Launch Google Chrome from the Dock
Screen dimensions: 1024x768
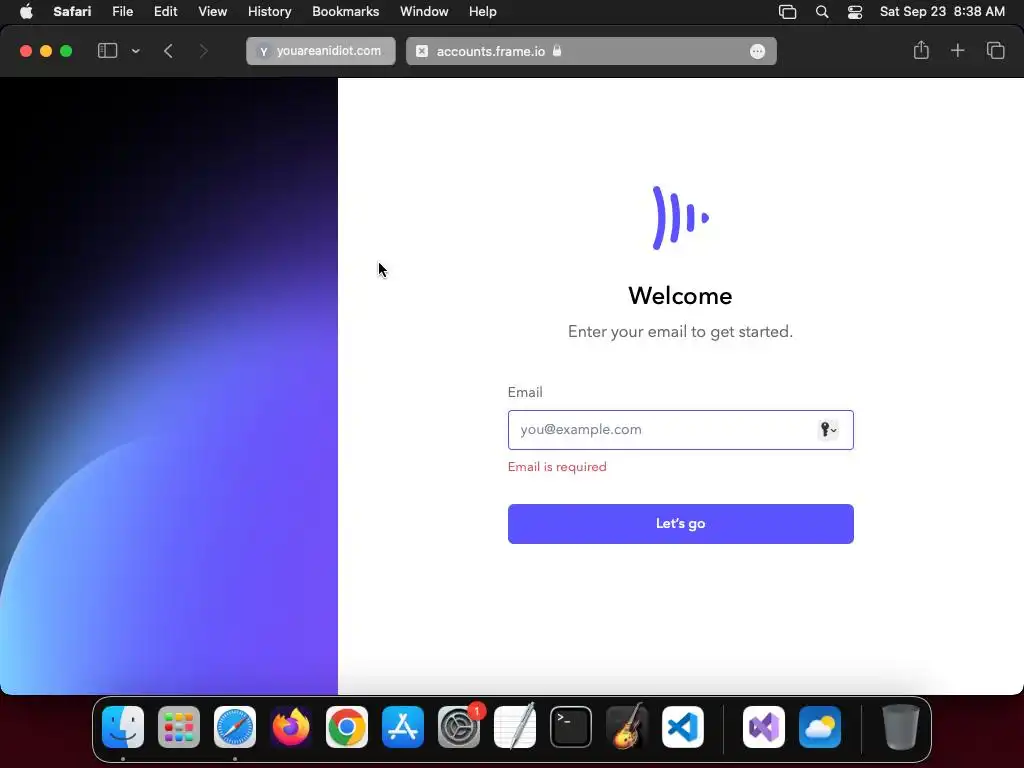[347, 727]
